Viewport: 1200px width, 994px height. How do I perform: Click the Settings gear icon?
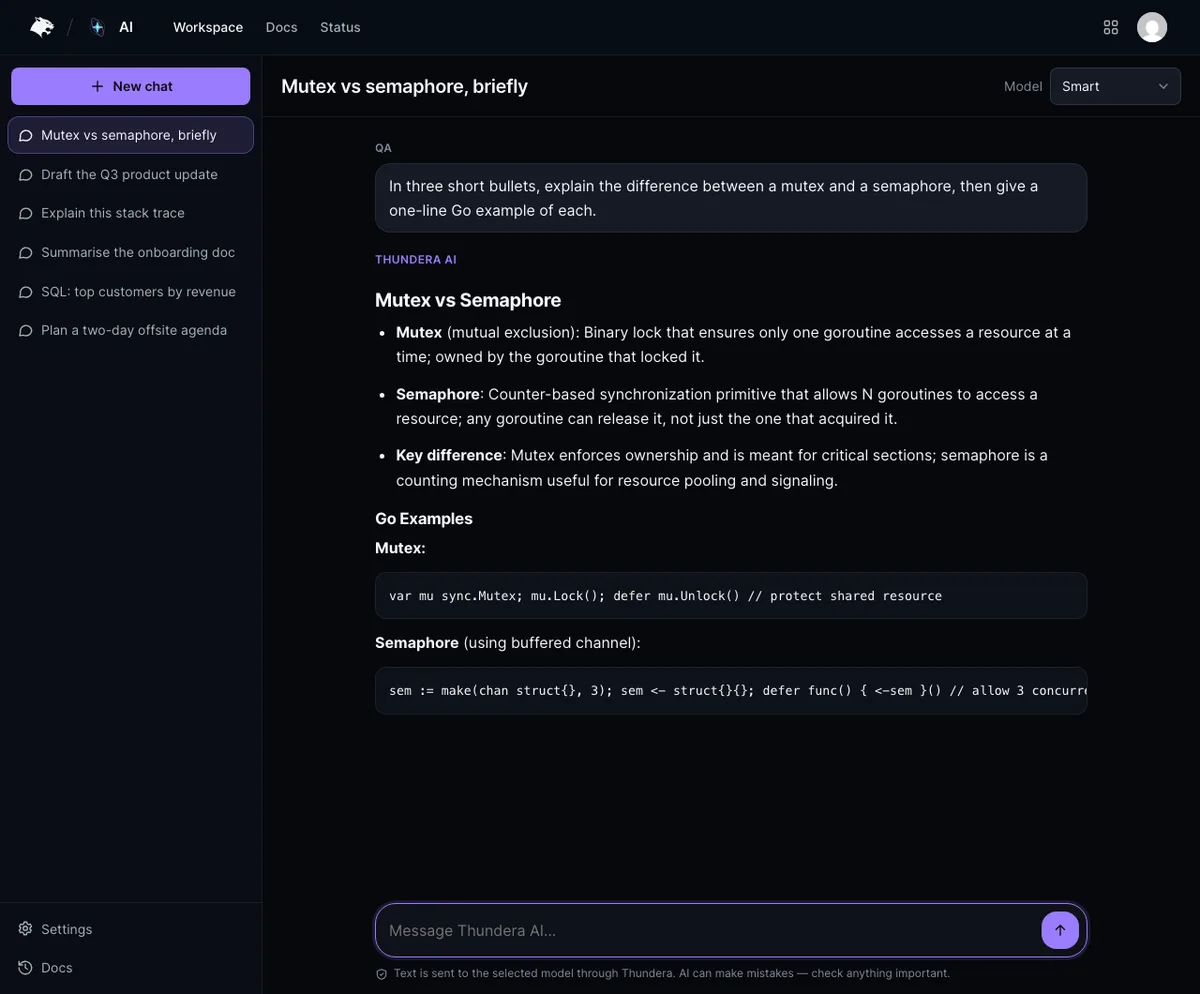(x=26, y=929)
